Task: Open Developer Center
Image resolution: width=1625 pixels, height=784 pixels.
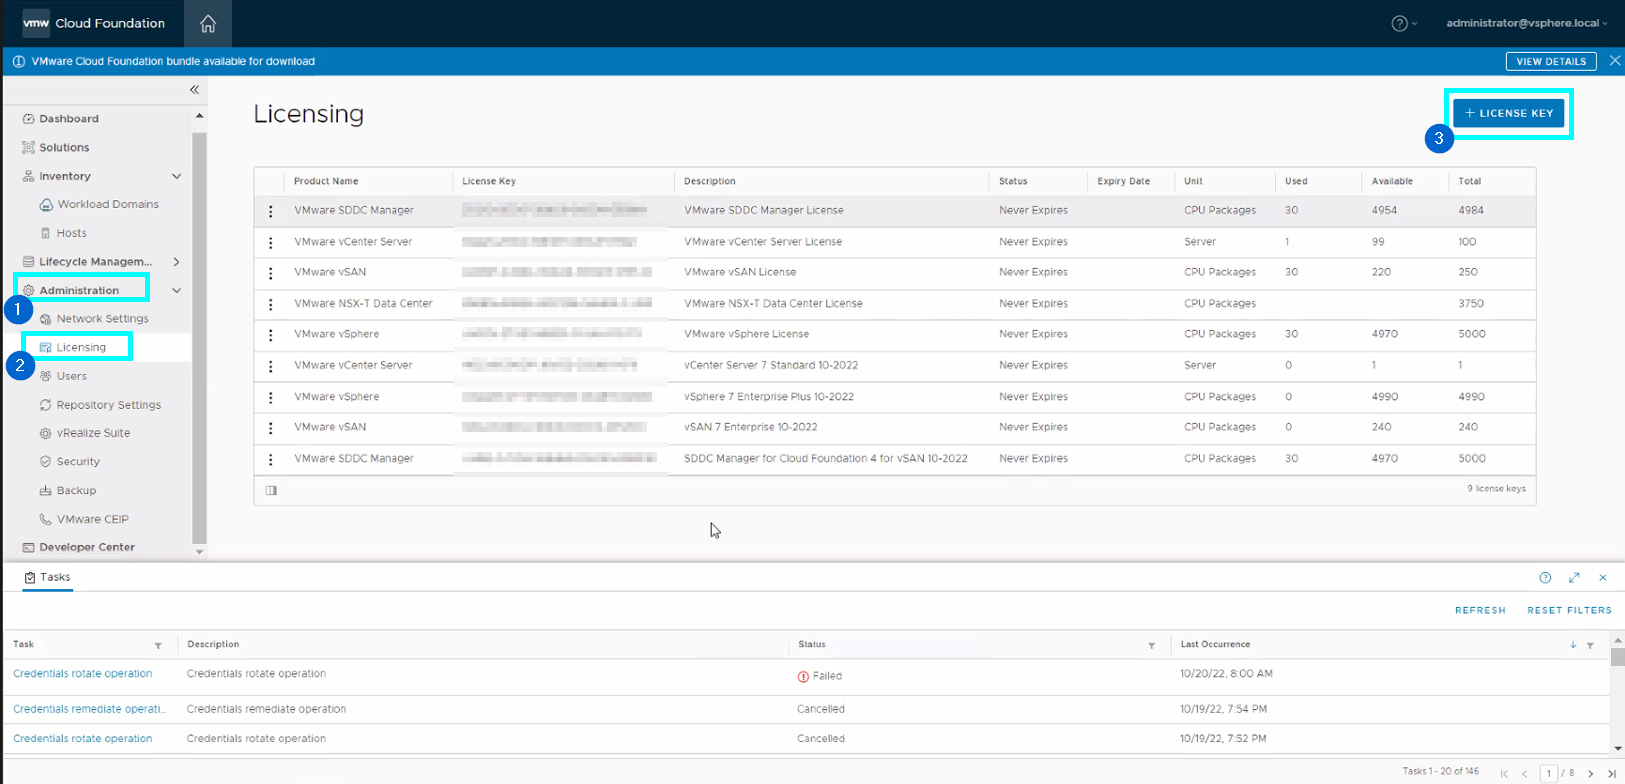Action: click(87, 547)
